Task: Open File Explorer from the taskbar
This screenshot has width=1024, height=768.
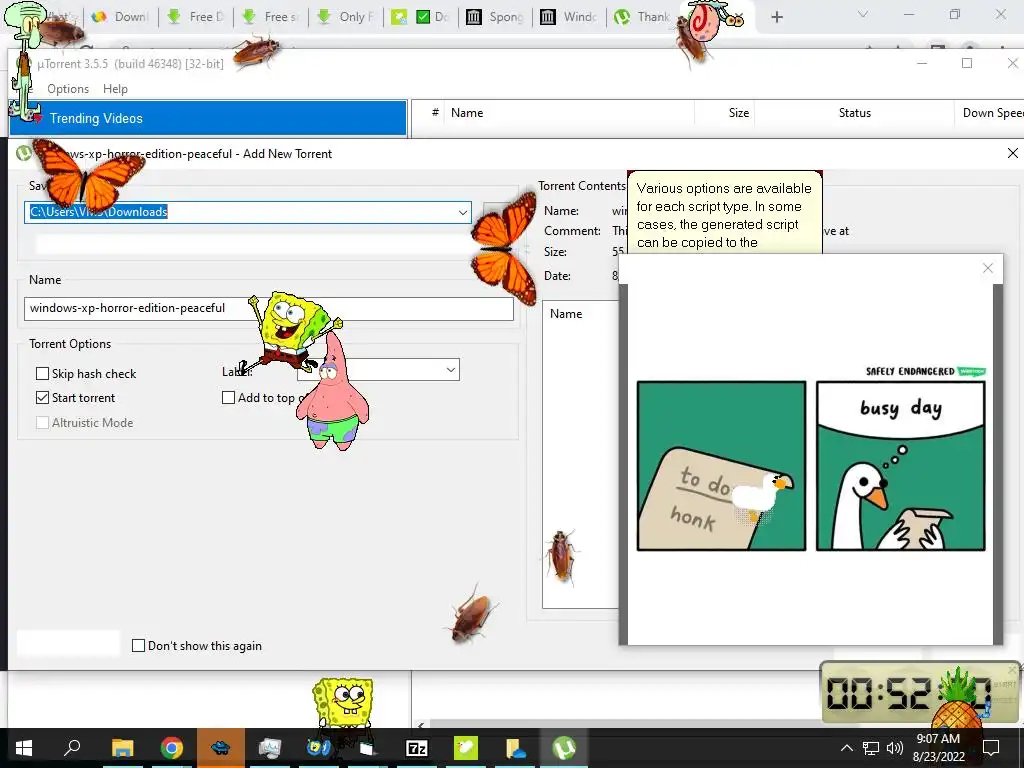Action: click(x=122, y=748)
